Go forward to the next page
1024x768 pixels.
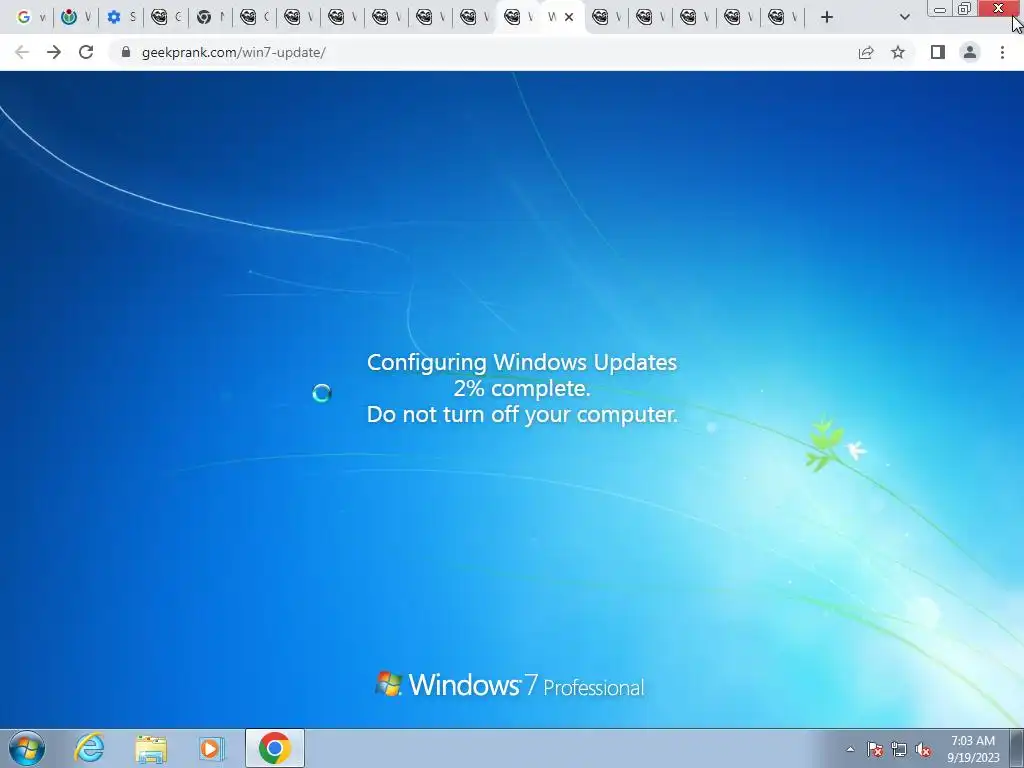54,52
